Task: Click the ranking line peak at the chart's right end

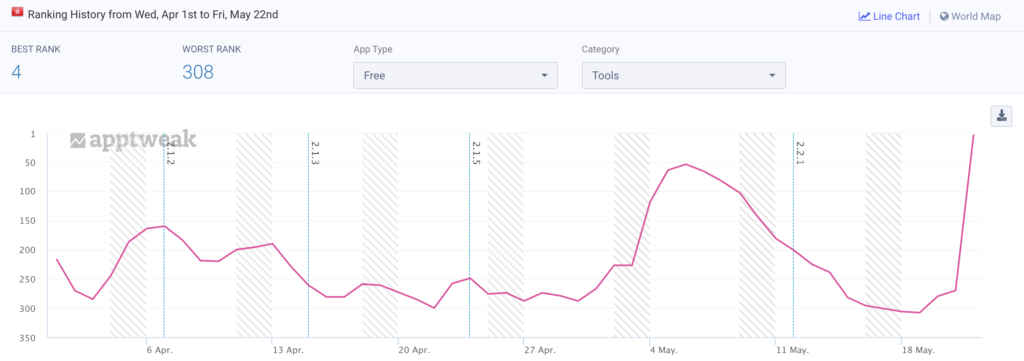Action: click(974, 136)
